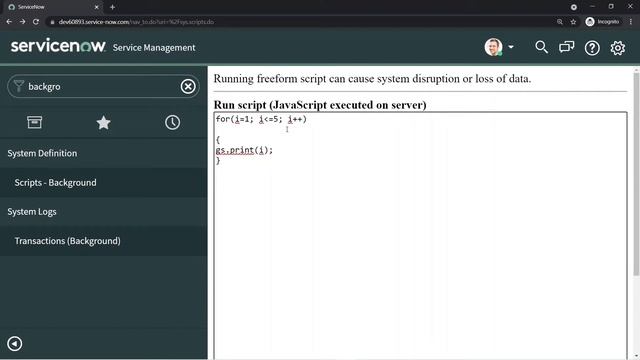Open Scripts - Background module
The height and width of the screenshot is (360, 640).
coord(103,182)
